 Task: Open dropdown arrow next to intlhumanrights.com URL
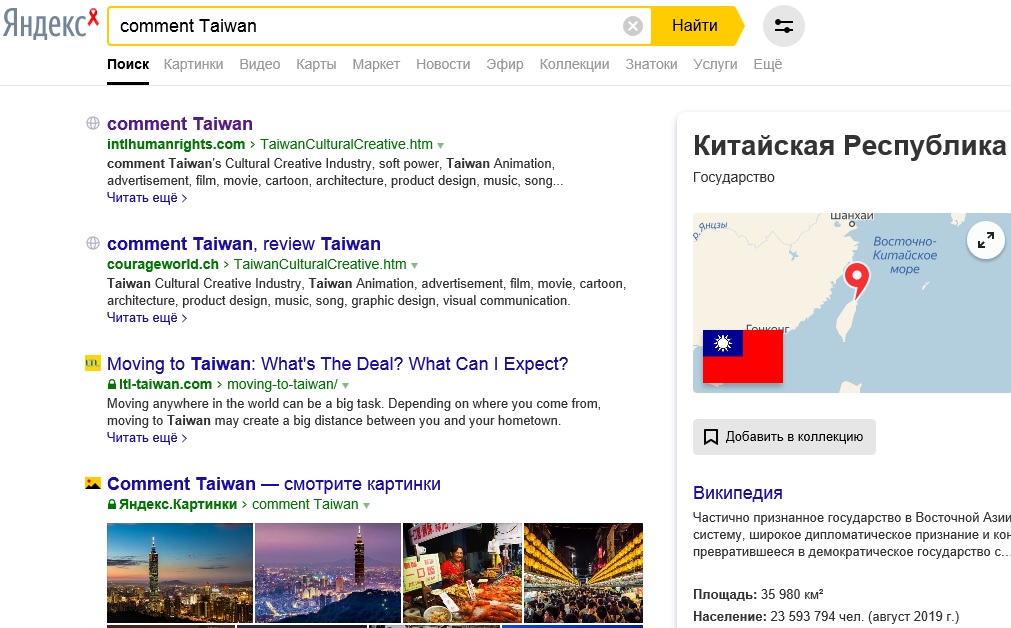(441, 145)
